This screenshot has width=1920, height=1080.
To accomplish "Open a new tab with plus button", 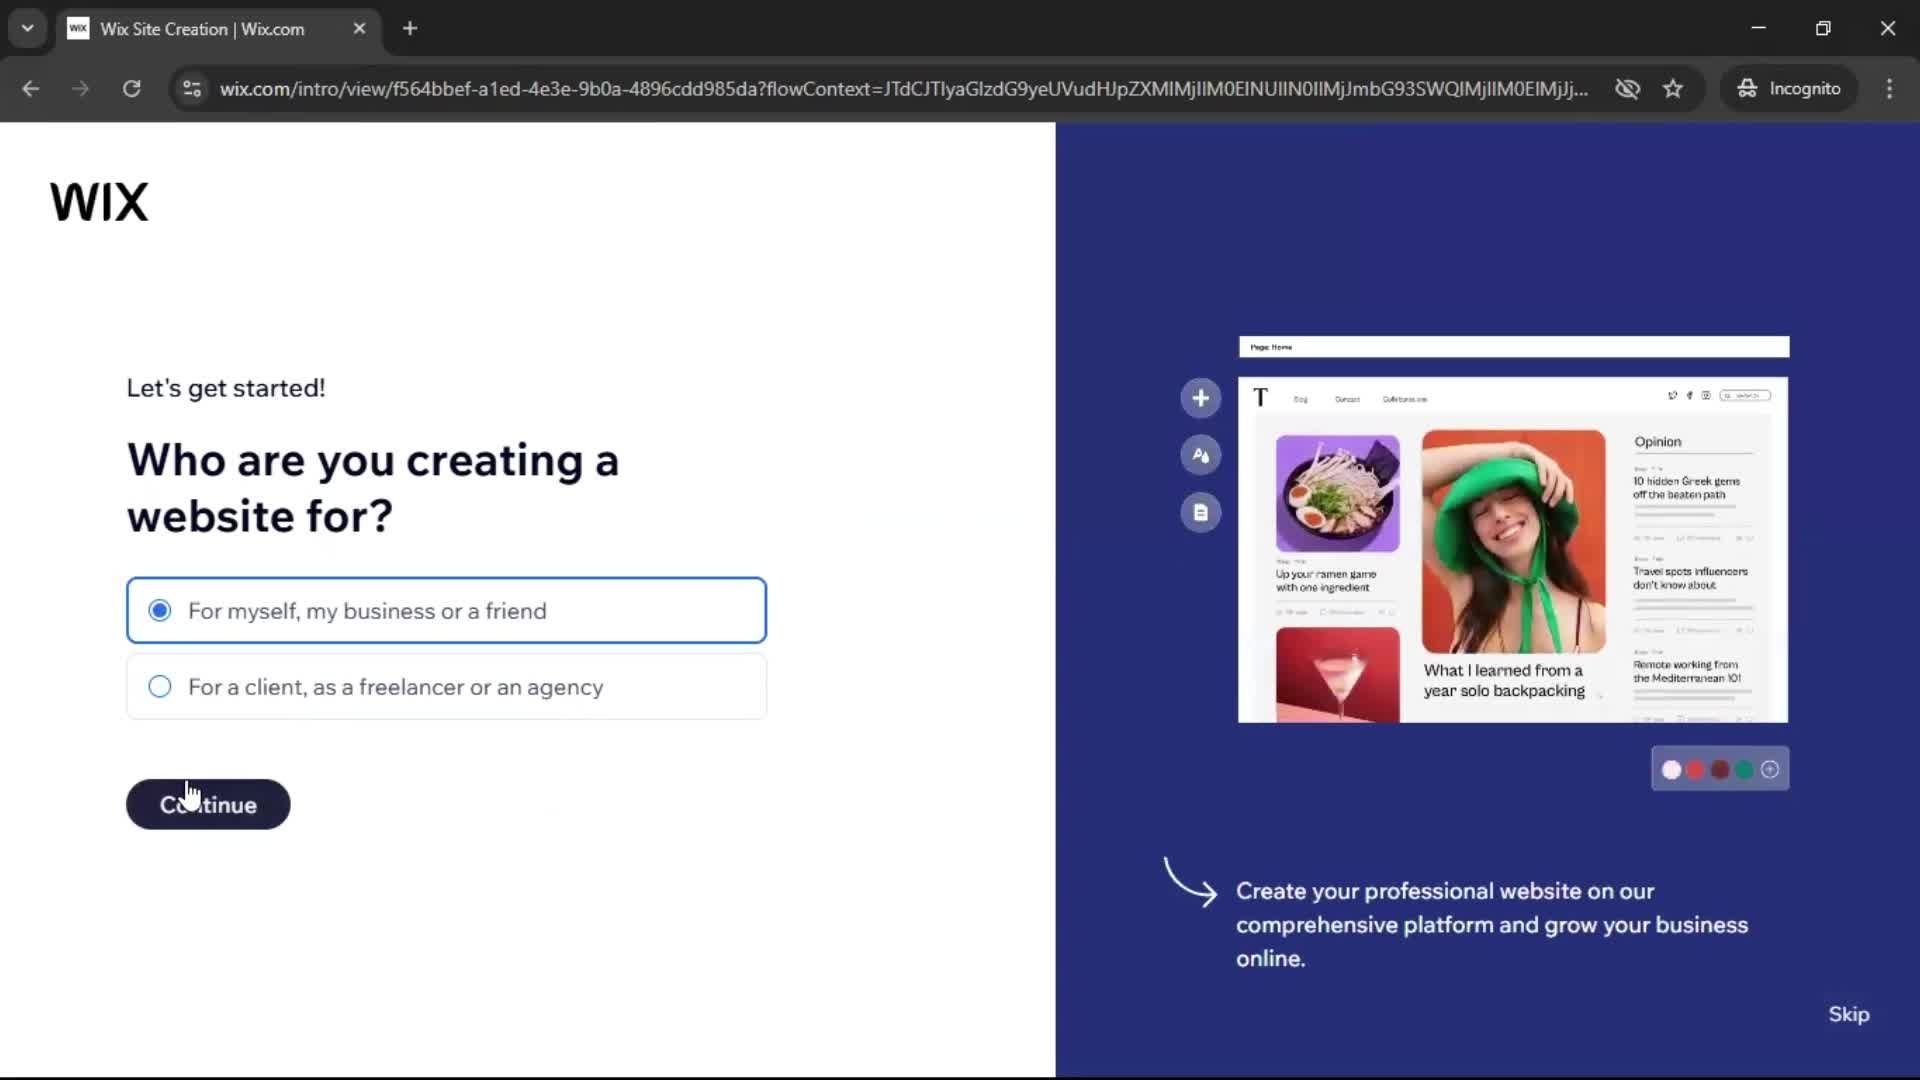I will [x=410, y=28].
